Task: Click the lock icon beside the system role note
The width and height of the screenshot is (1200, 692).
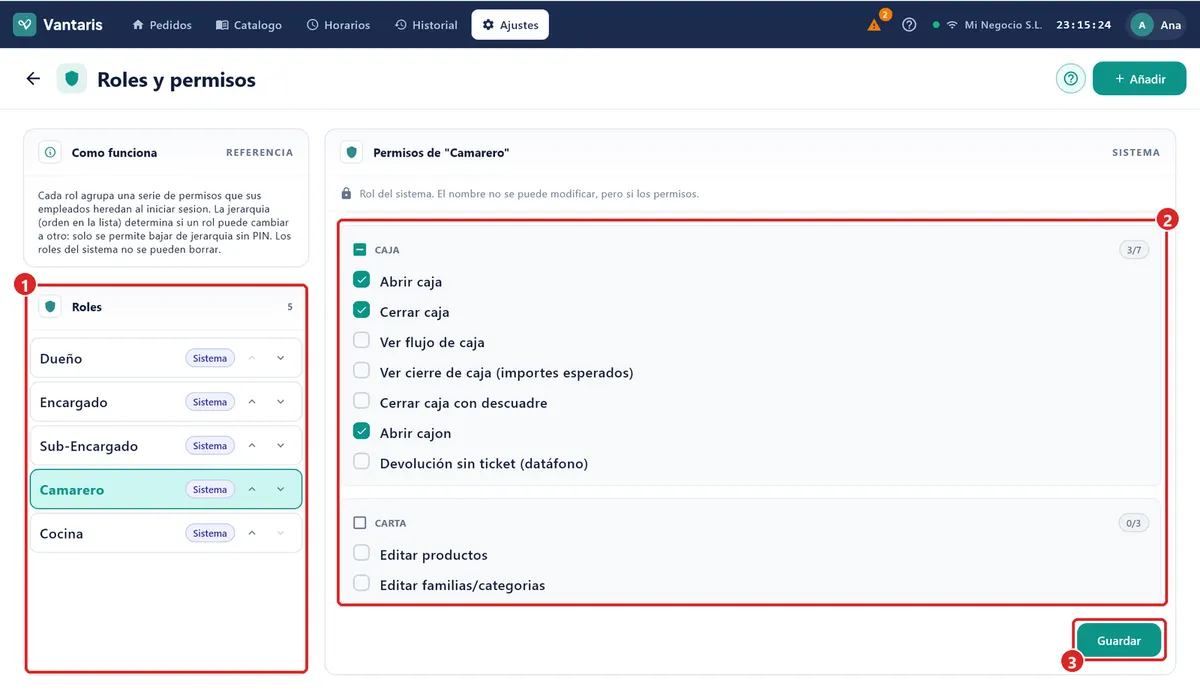Action: [346, 193]
